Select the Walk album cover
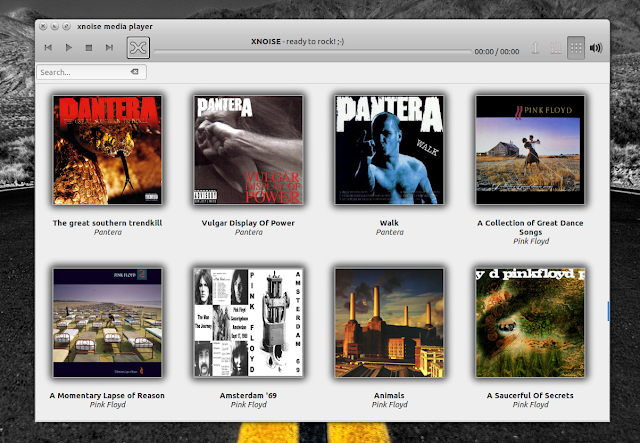Screen dimensions: 640x443 pos(389,150)
